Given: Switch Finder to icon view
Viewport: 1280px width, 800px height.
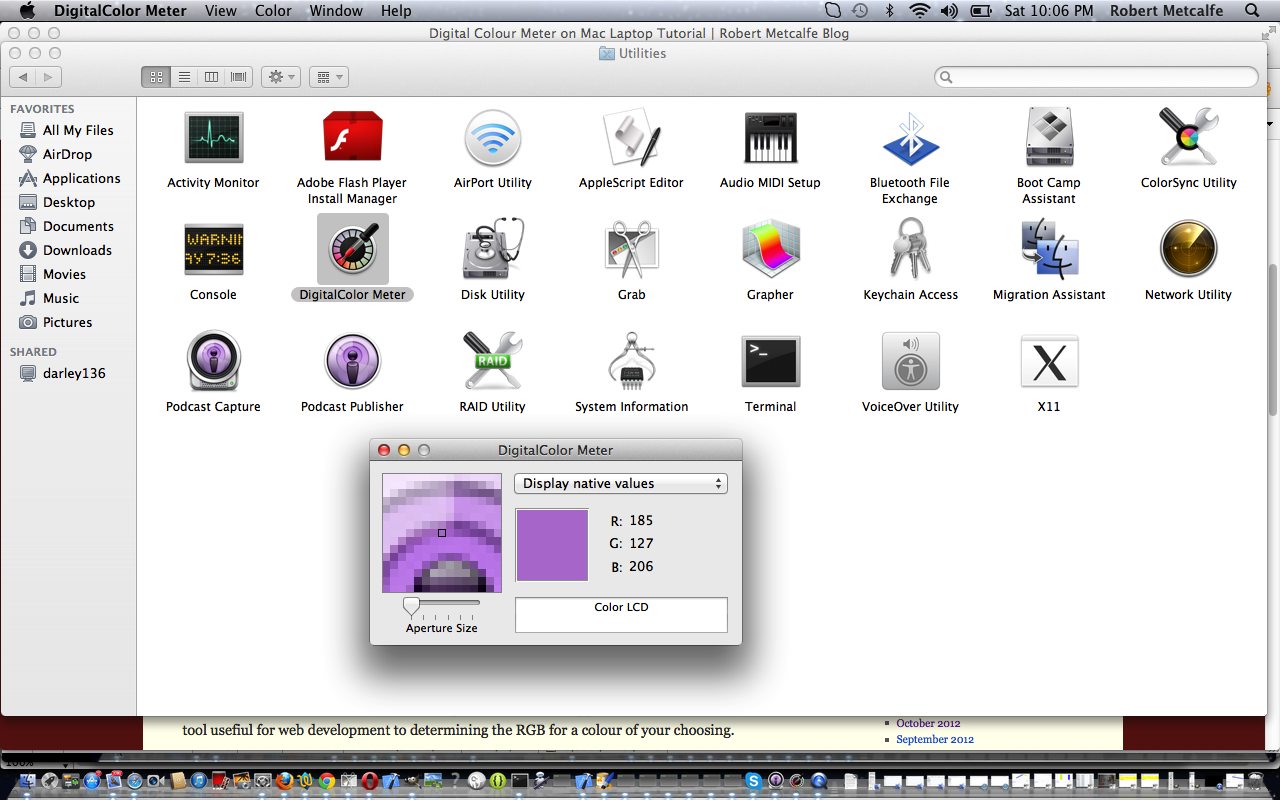Looking at the screenshot, I should pos(156,77).
